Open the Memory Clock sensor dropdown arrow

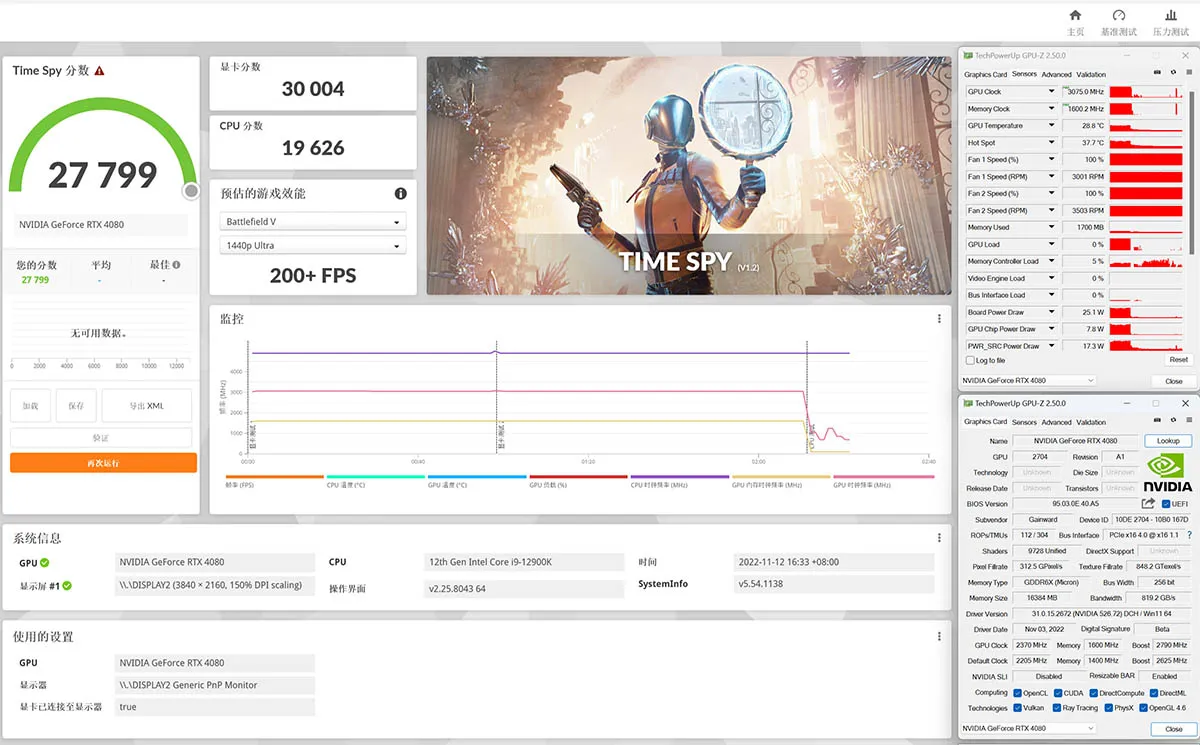coord(1051,109)
